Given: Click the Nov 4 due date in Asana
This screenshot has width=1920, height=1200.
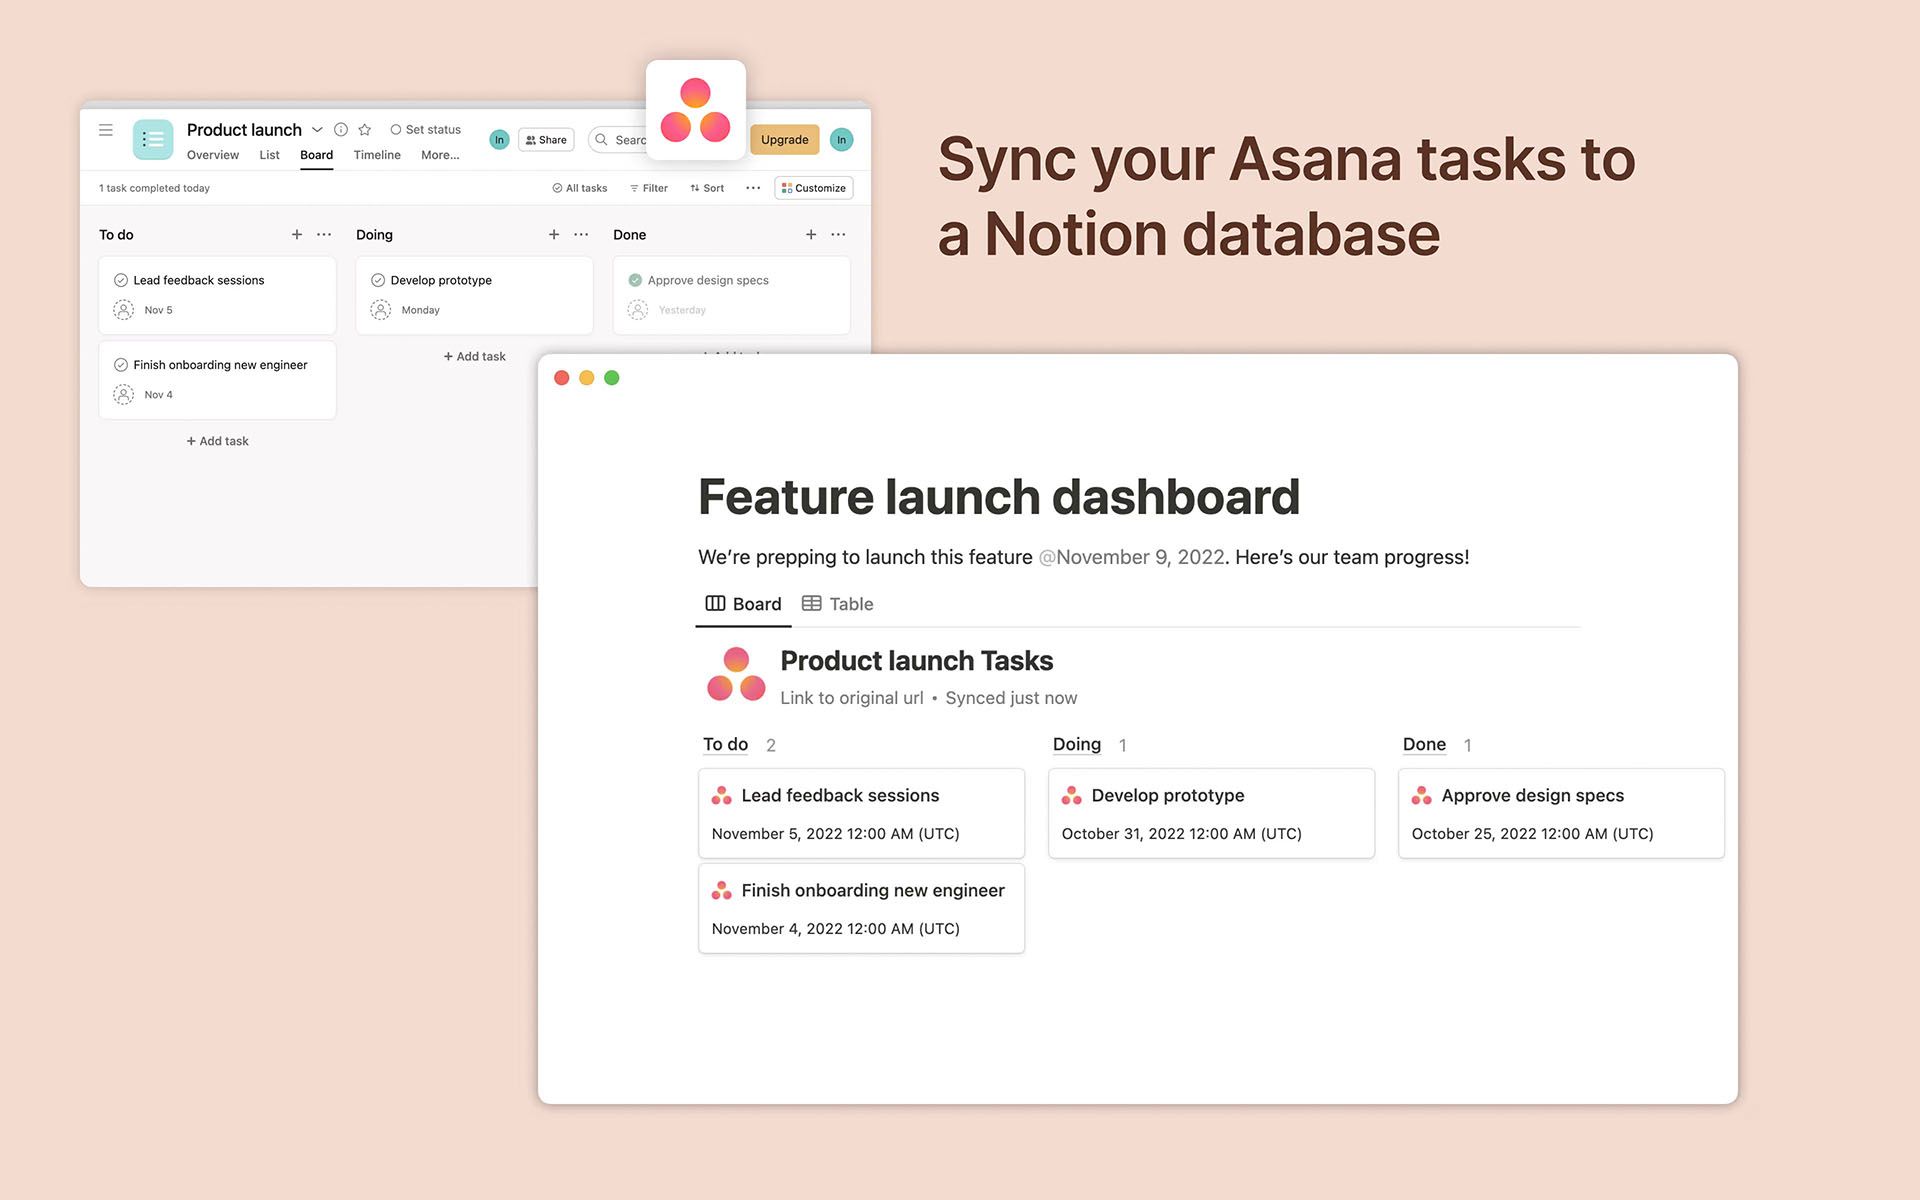Looking at the screenshot, I should (158, 395).
